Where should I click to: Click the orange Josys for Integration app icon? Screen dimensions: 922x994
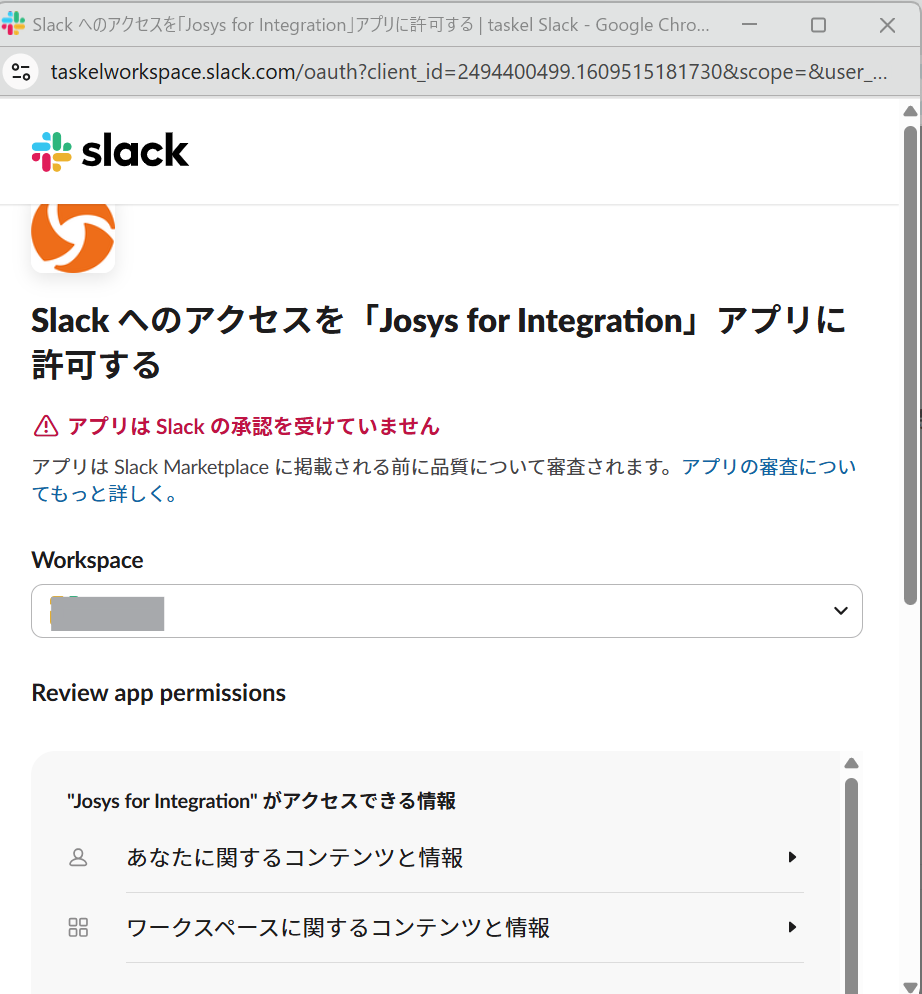click(73, 236)
